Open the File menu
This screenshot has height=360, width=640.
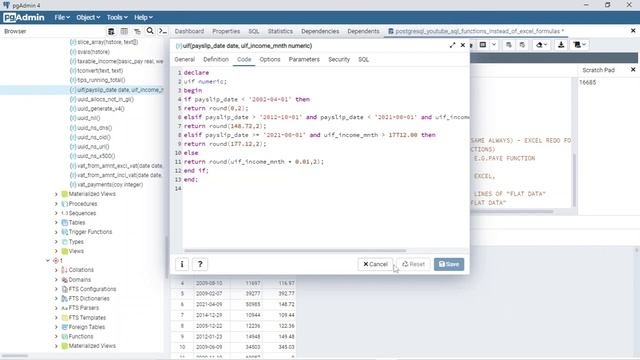(62, 18)
